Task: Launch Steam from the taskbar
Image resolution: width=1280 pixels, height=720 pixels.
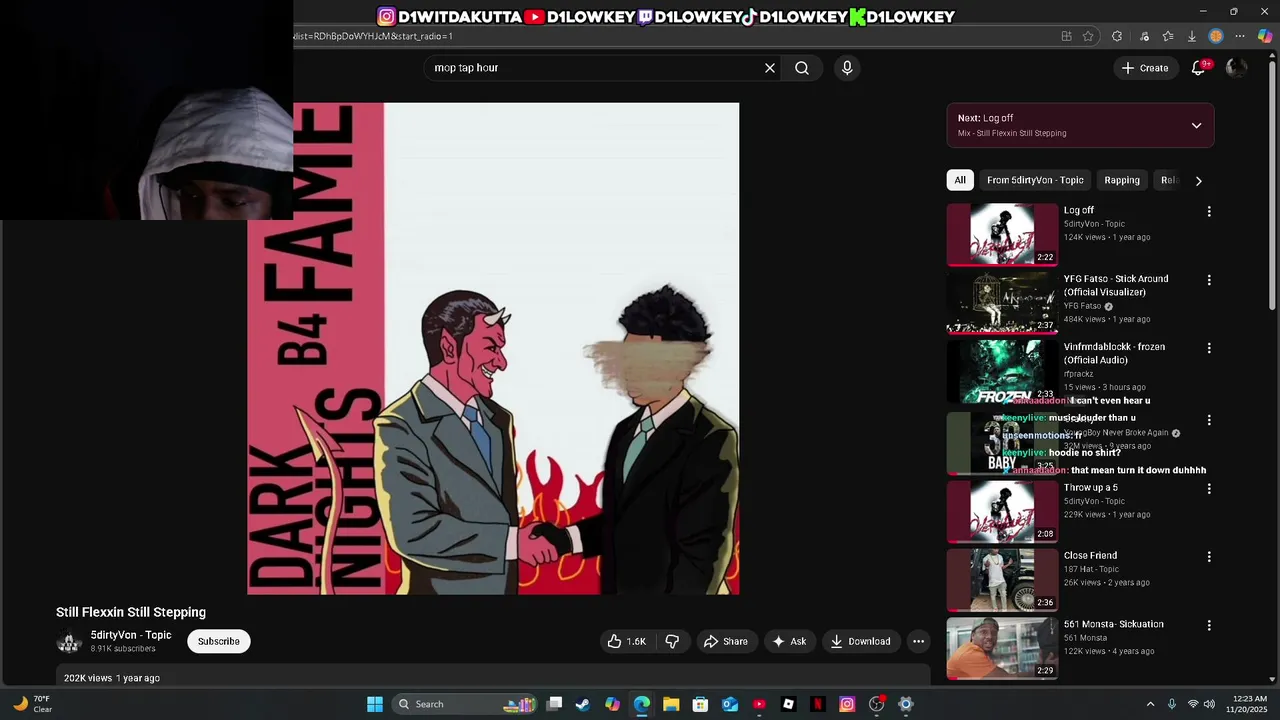Action: pos(583,704)
